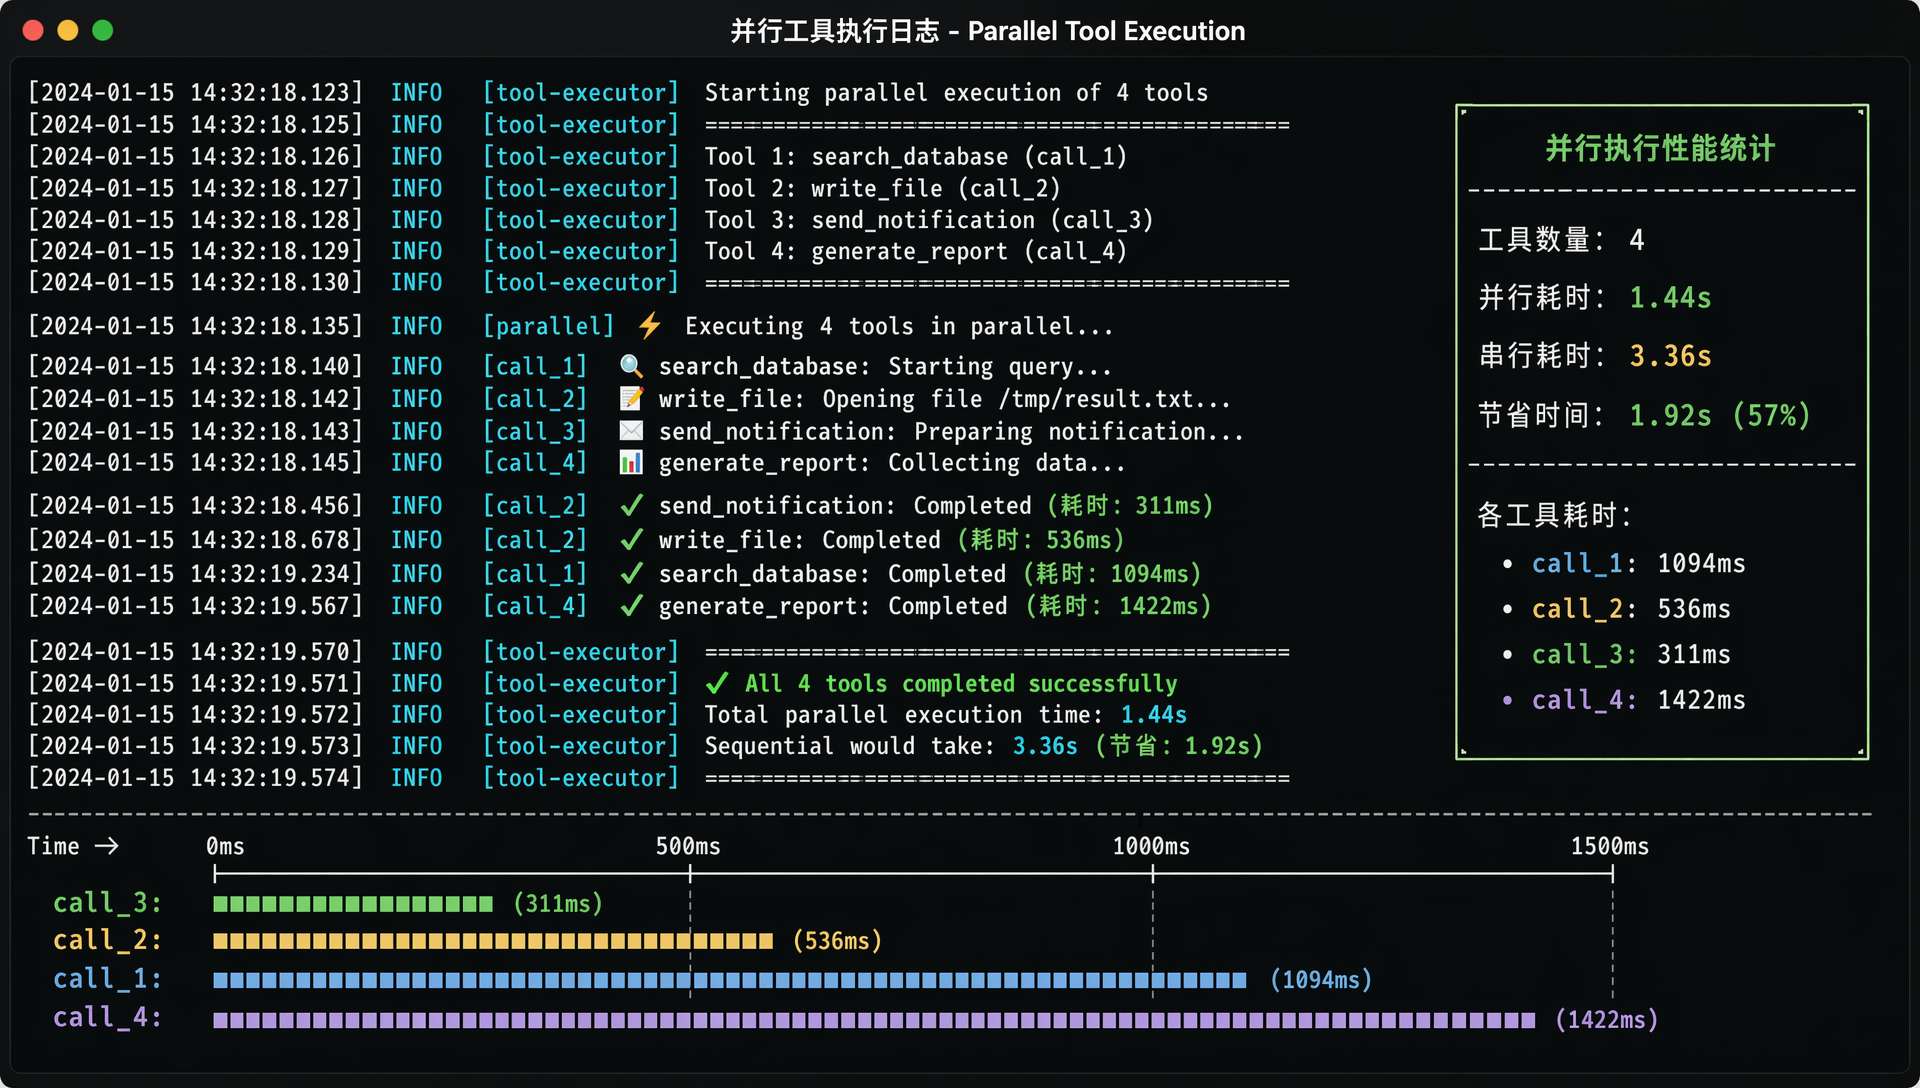Screen dimensions: 1920x1088
Task: Click the 500ms tick on time axis
Action: pyautogui.click(x=690, y=873)
